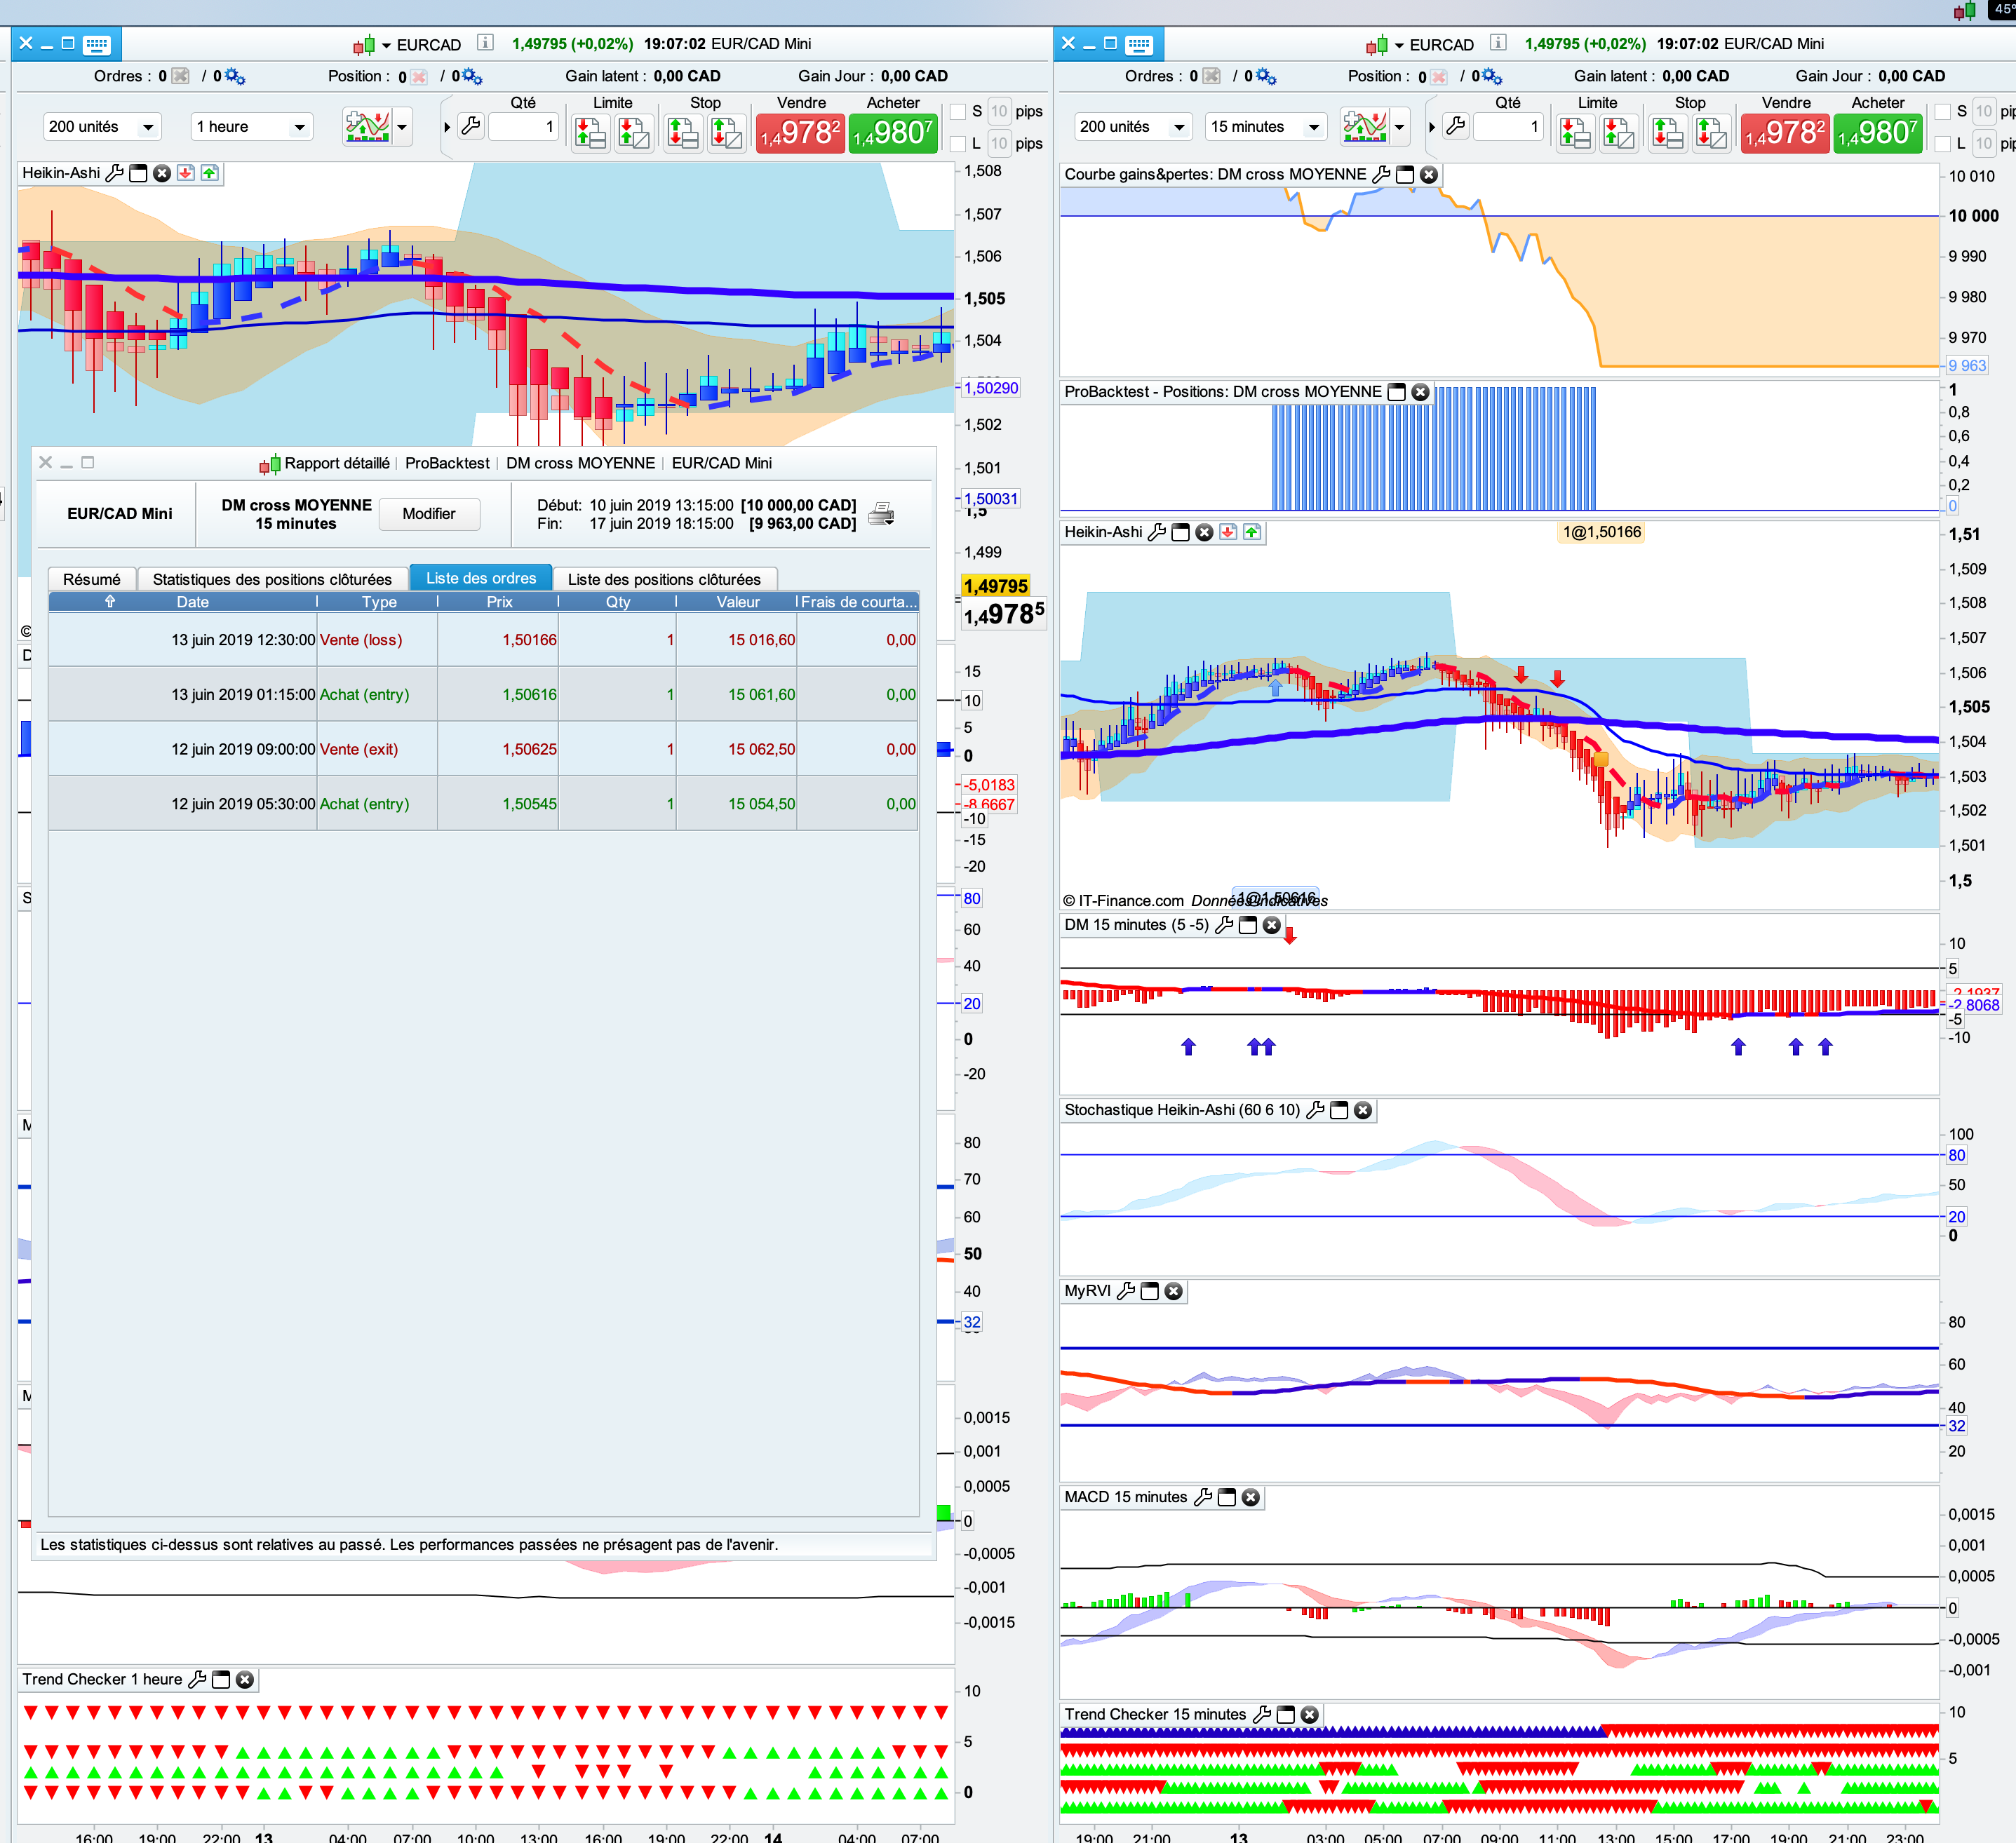Click the keyboard icon in left window header
This screenshot has width=2016, height=1843.
[97, 44]
